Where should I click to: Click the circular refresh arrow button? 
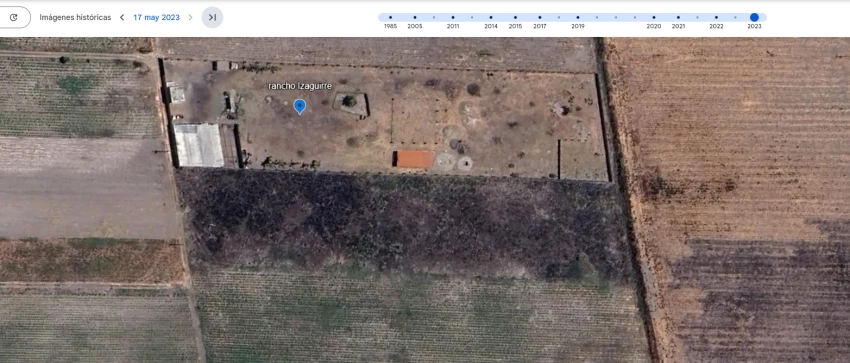pyautogui.click(x=14, y=17)
